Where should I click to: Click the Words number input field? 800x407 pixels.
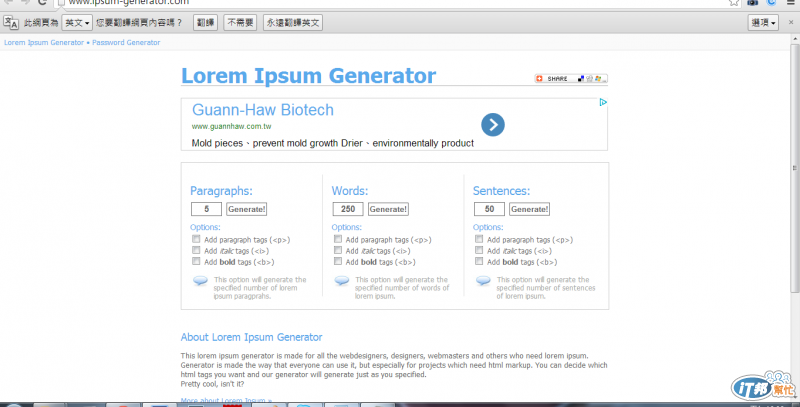[348, 209]
